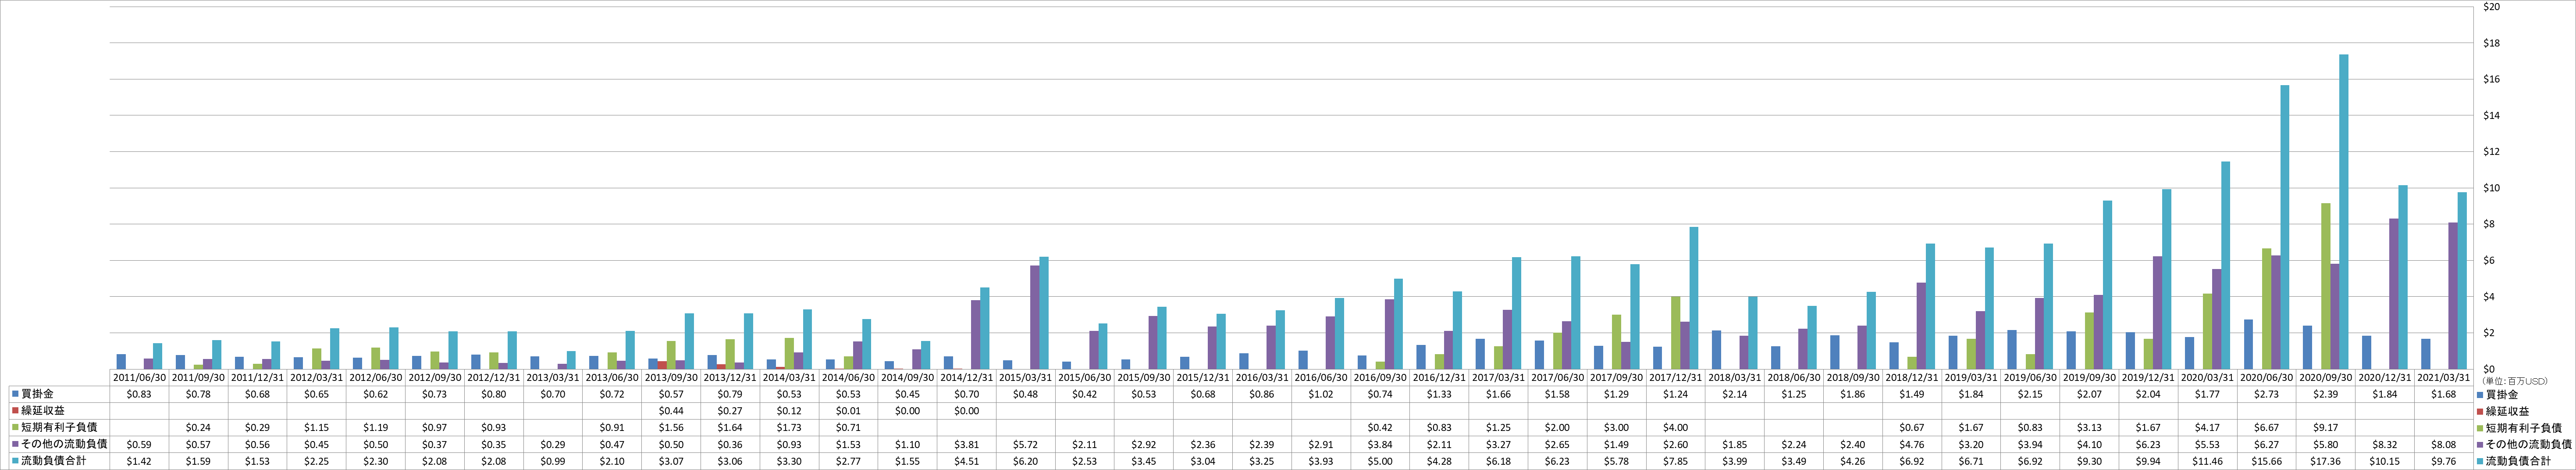Select the $15.66 cell under 2020/06/30
Viewport: 2576px width, 470px height.
pos(2267,461)
